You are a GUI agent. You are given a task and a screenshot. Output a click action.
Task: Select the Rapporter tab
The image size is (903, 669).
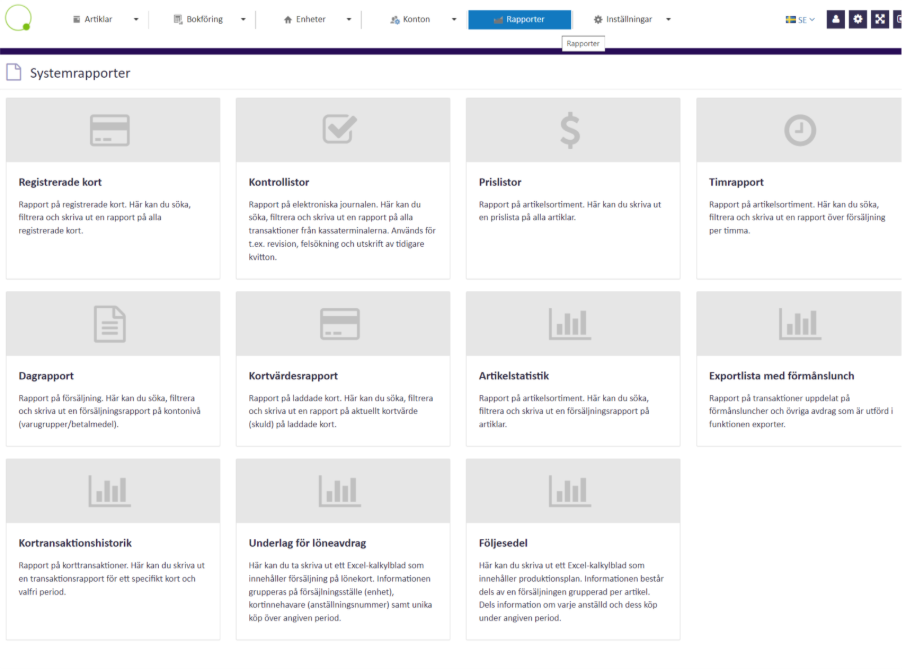click(519, 19)
